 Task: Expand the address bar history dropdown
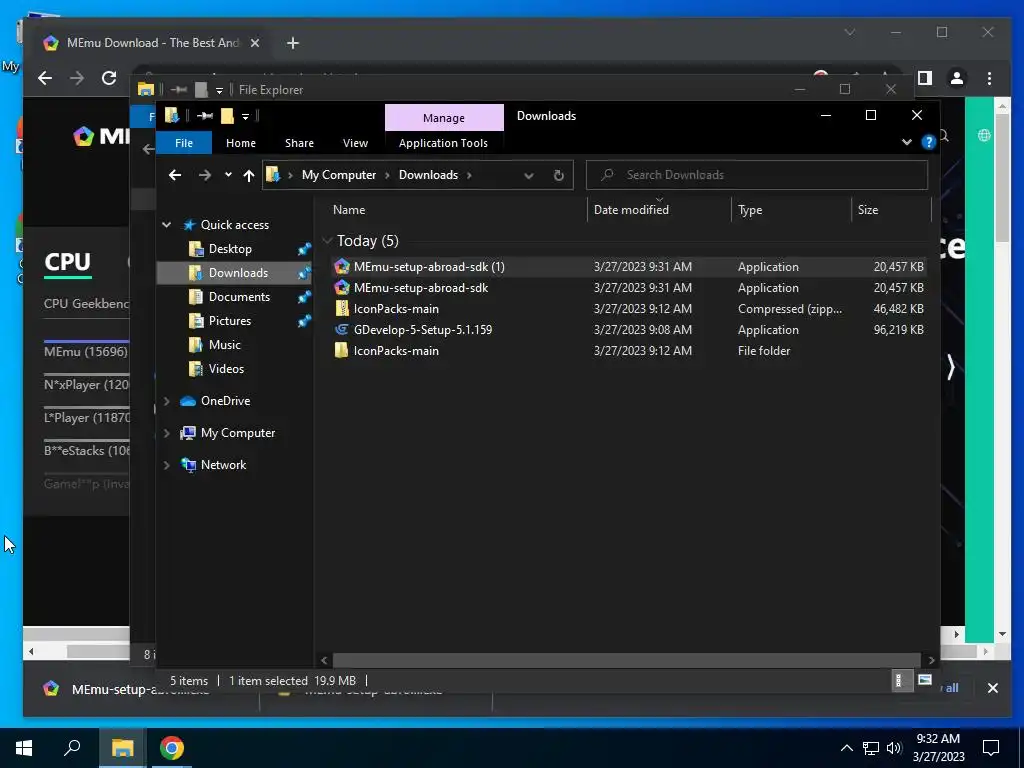coord(528,175)
